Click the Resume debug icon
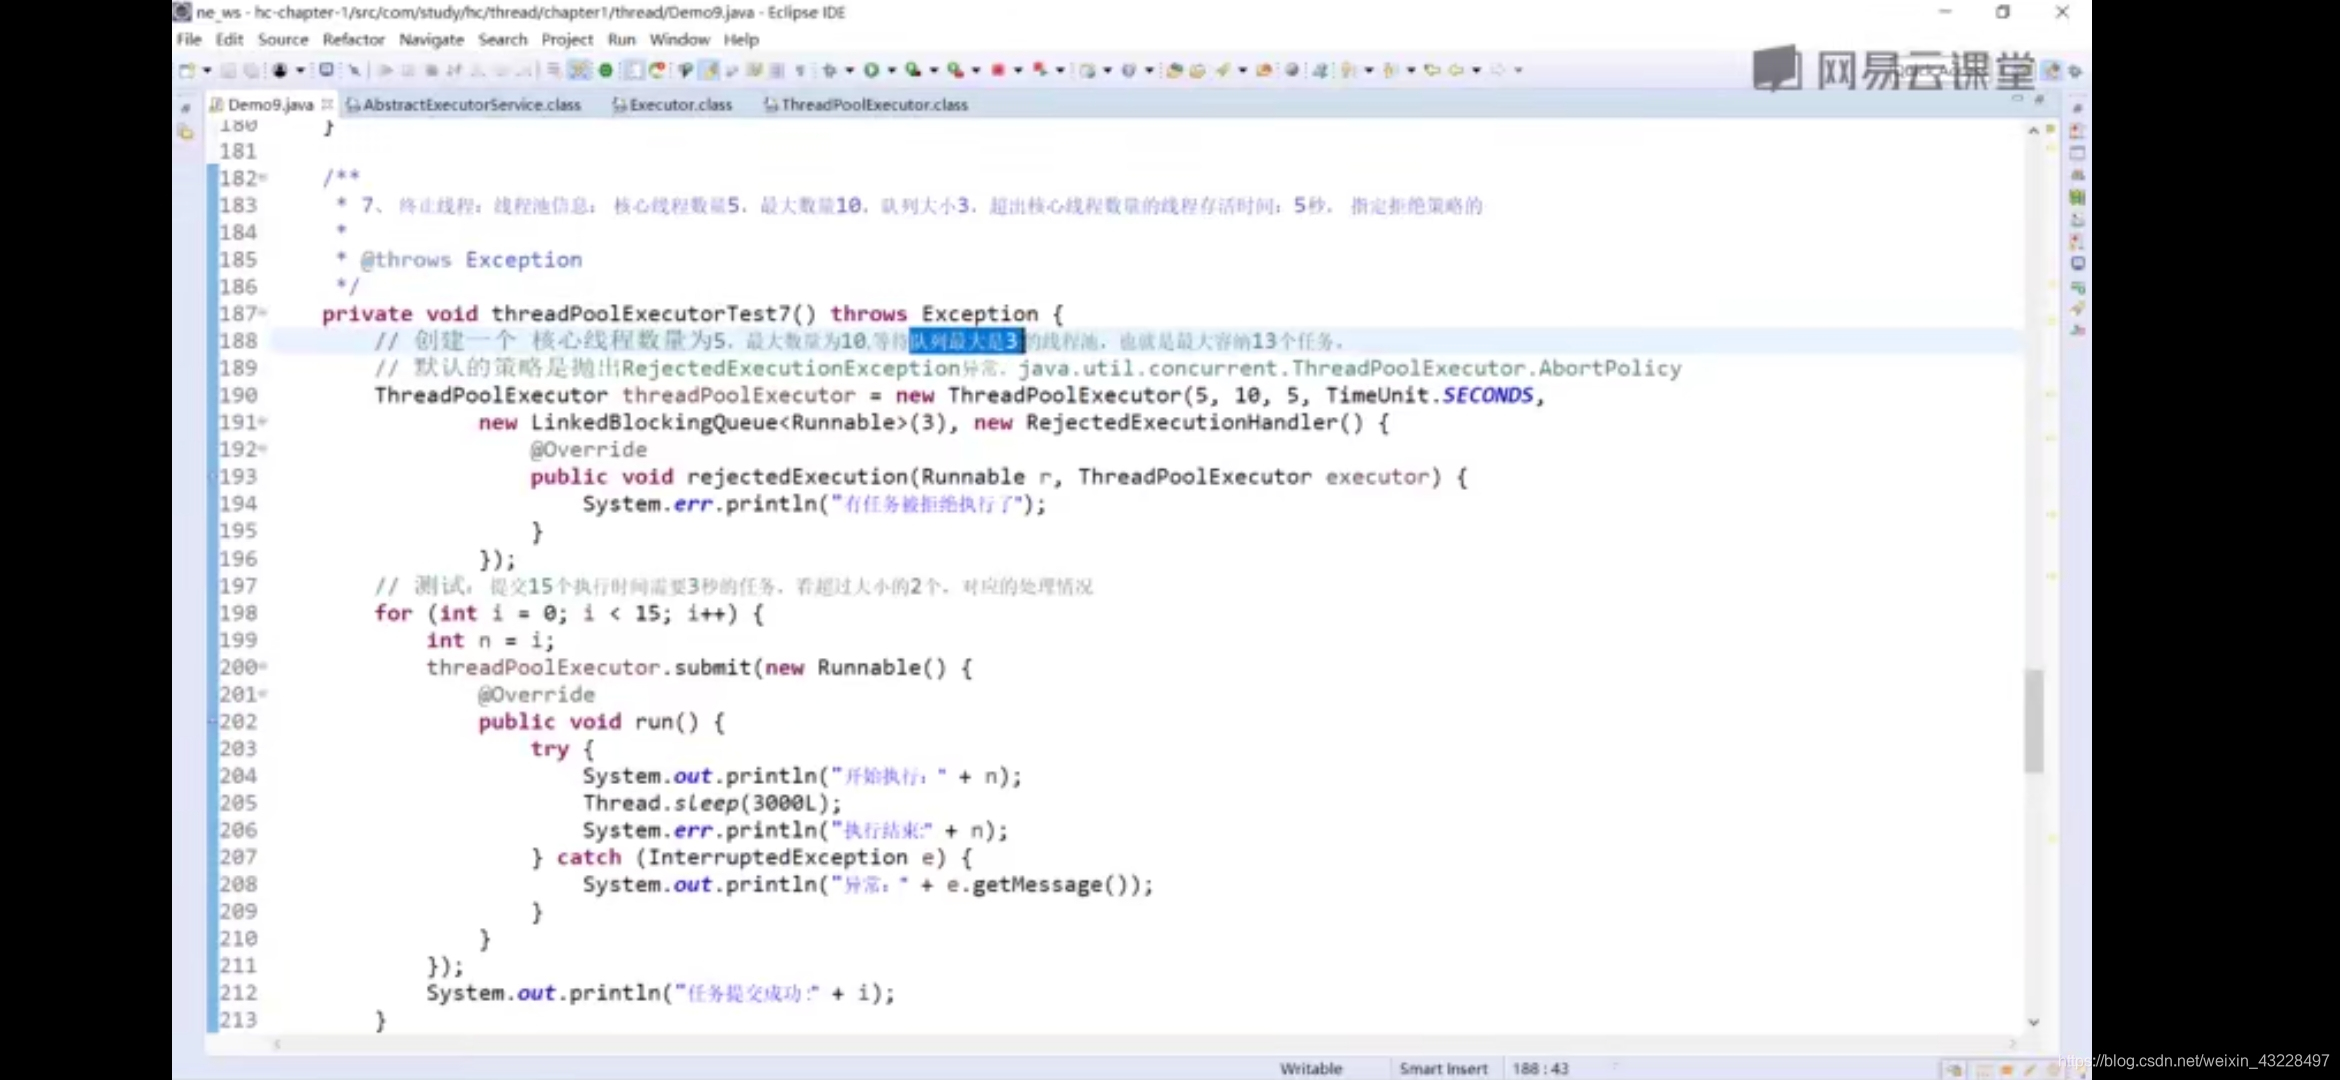The width and height of the screenshot is (2340, 1080). point(385,70)
